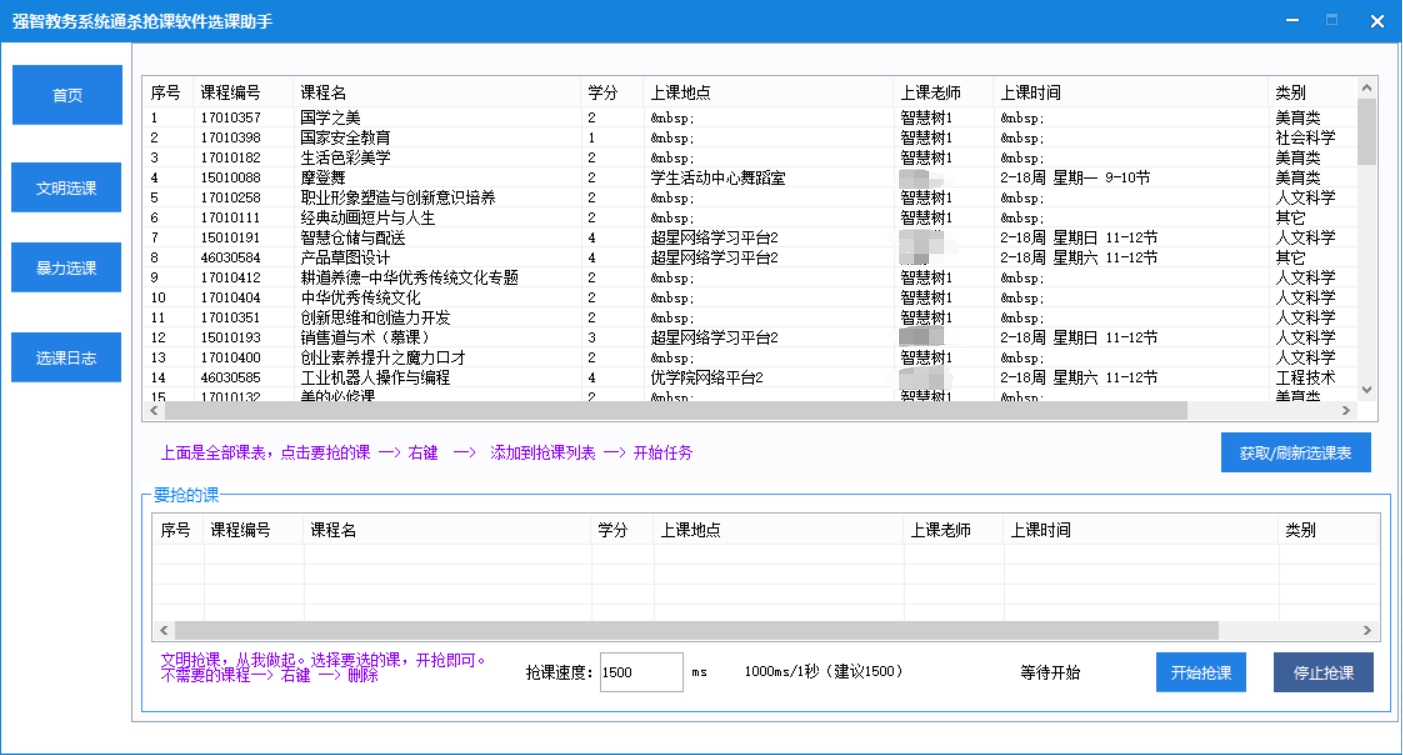This screenshot has width=1403, height=755.
Task: Click location 优学院网络平台2
Action: (x=707, y=378)
